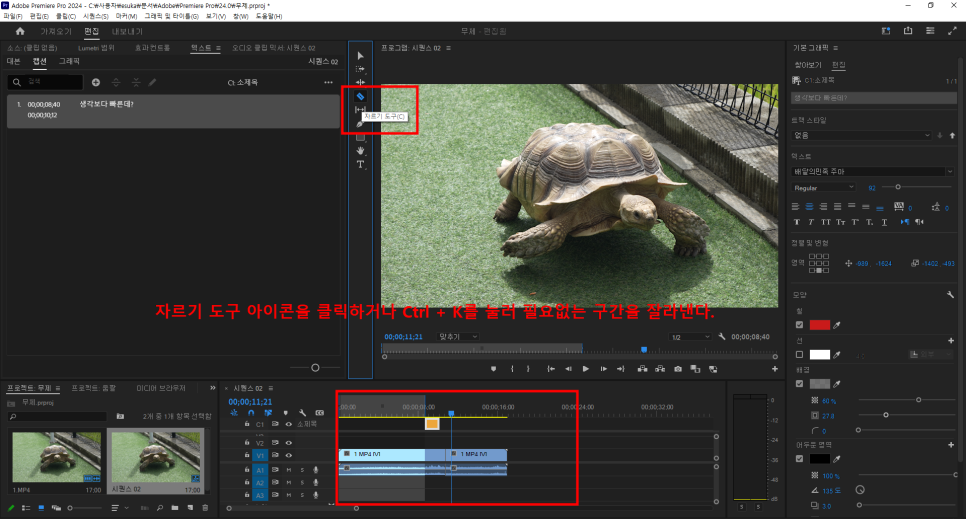Switch to 캡션 tab in Text panel
966x519 pixels.
[x=39, y=62]
